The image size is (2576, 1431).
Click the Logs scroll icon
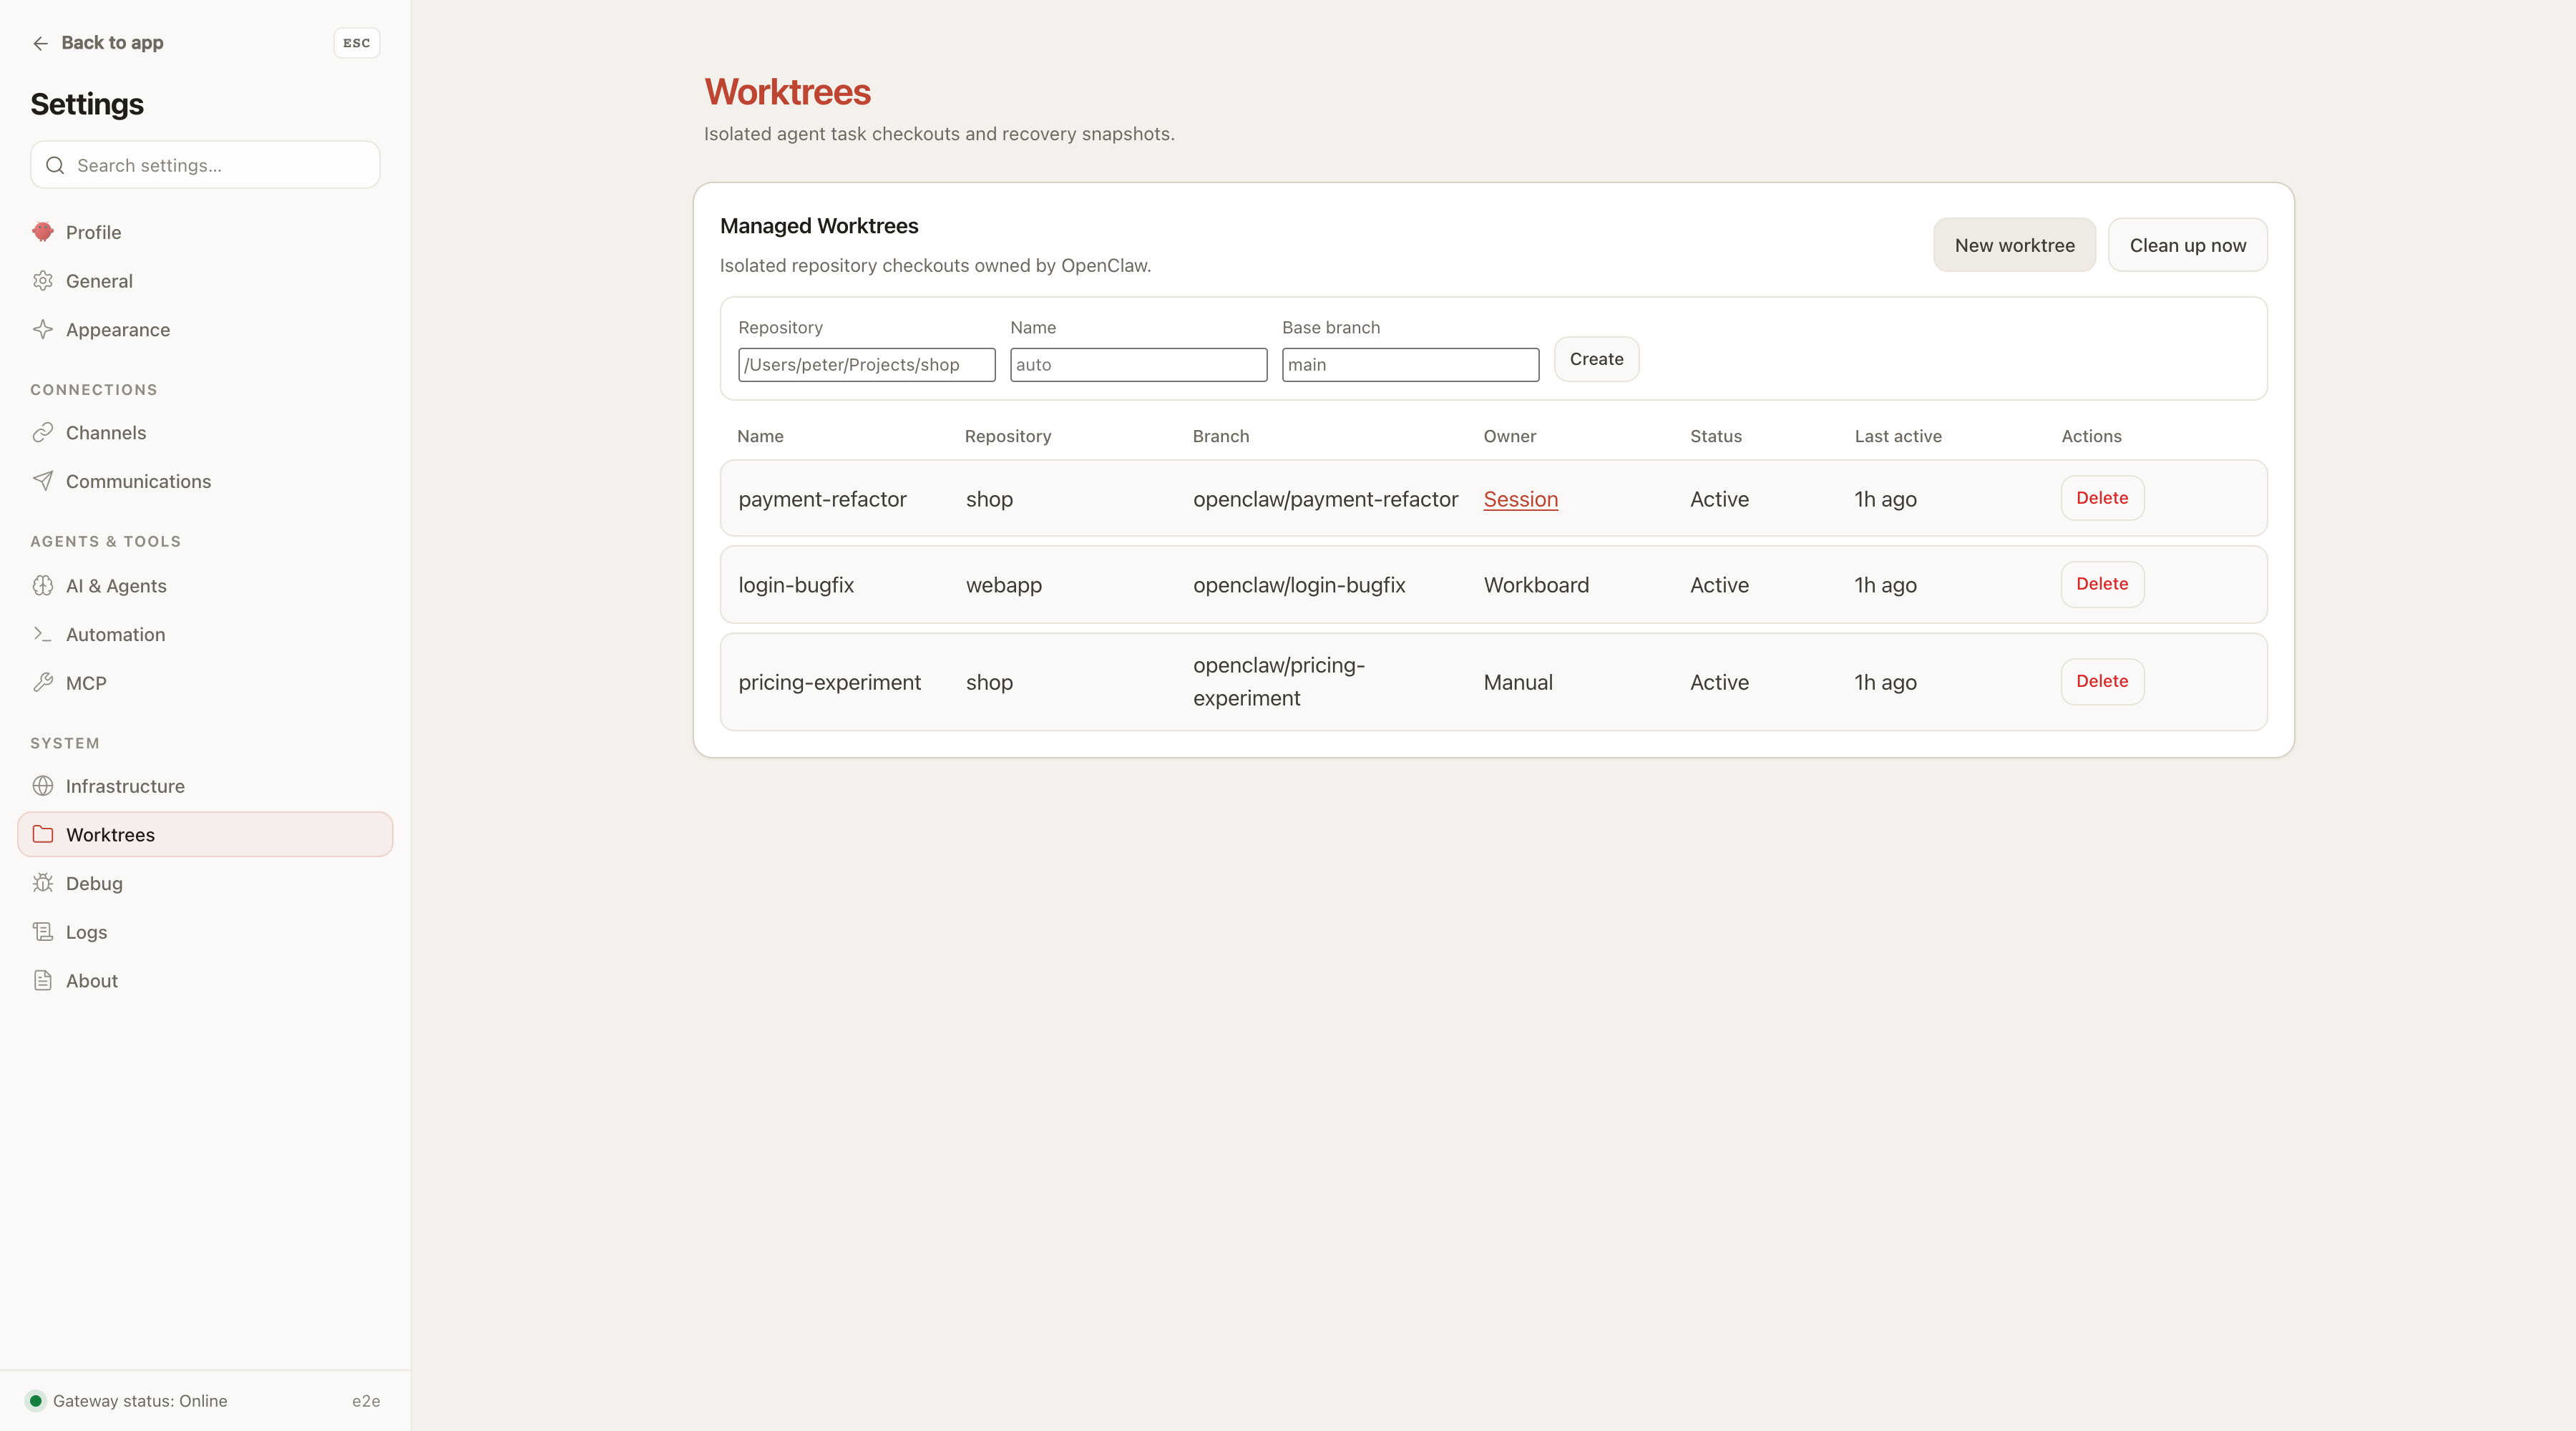click(x=43, y=932)
